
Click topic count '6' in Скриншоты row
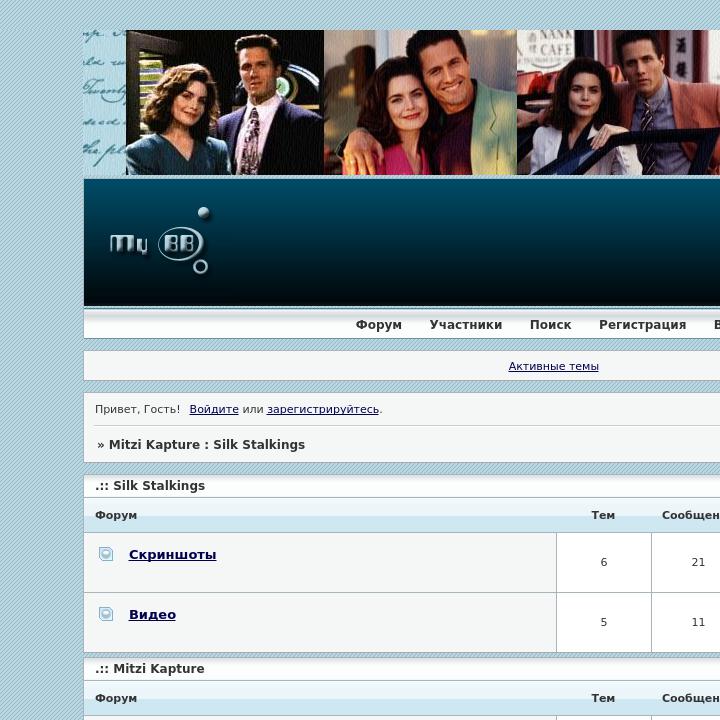click(x=603, y=562)
